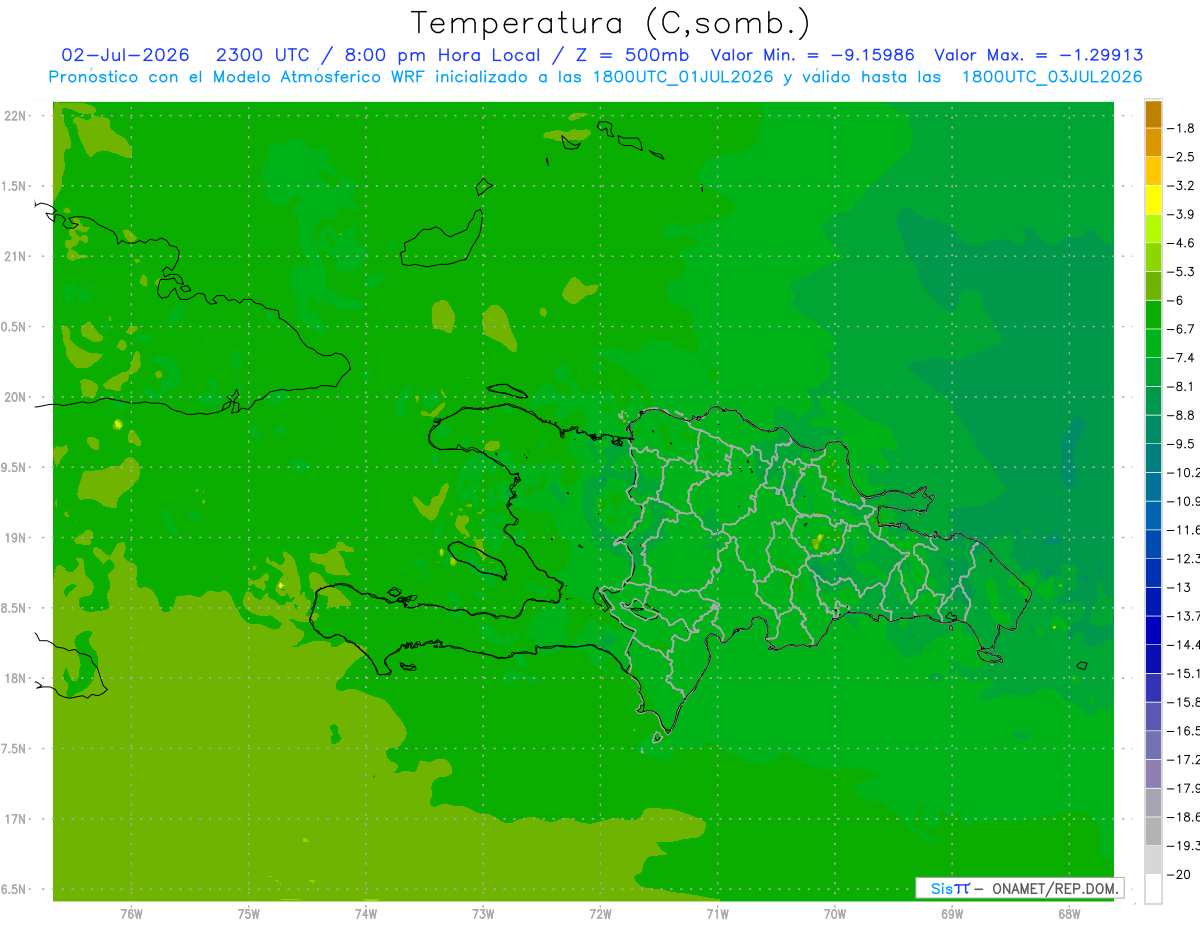This screenshot has width=1200, height=927.
Task: Click the '74W' longitude label
Action: click(x=366, y=913)
